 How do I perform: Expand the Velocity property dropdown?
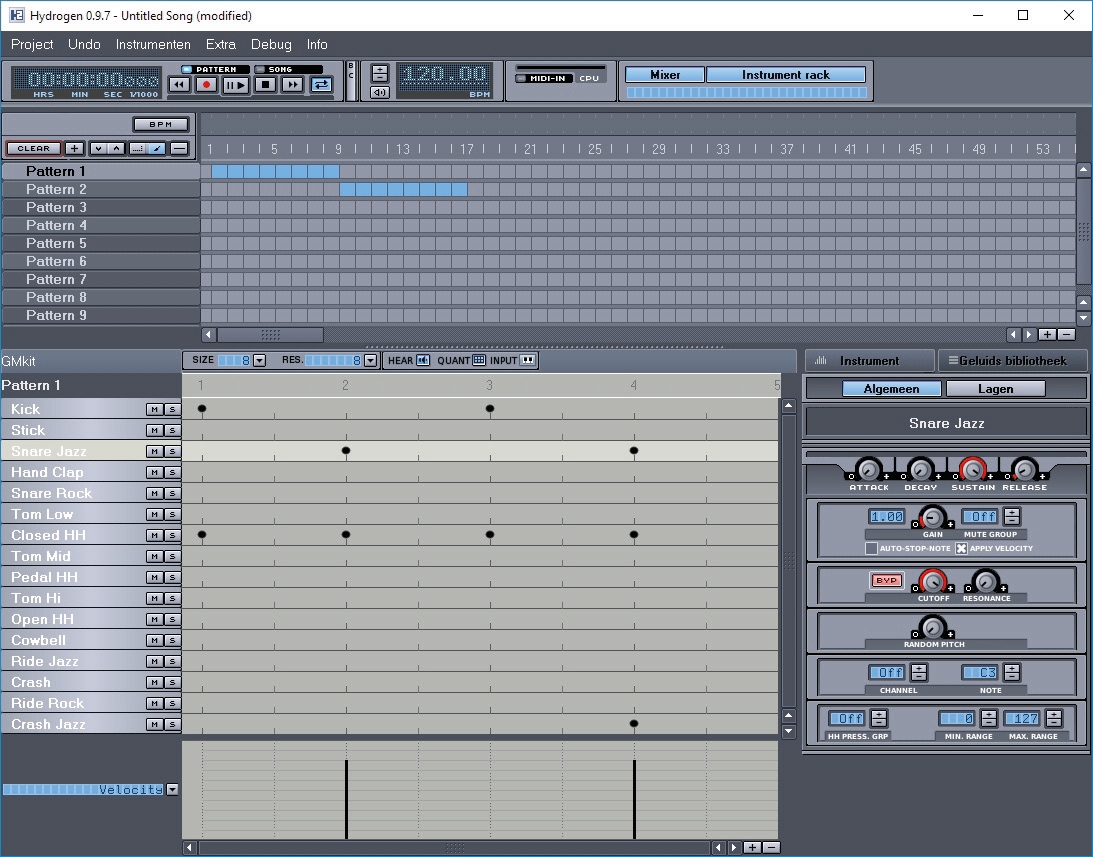(172, 789)
